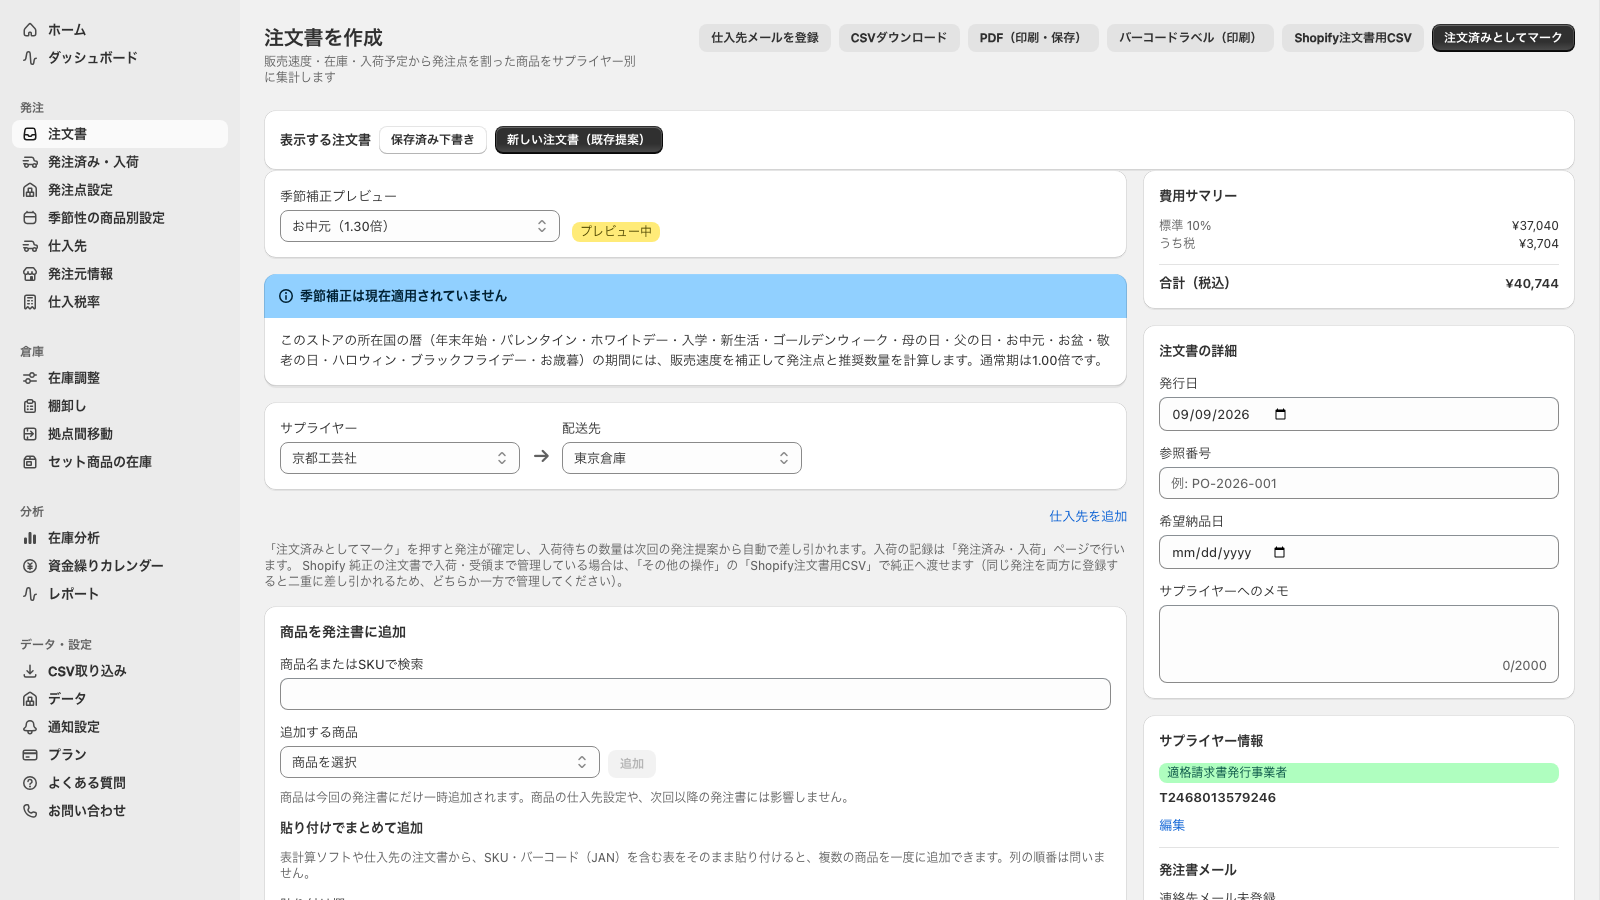
Task: Focus the サプライヤーへのメモ text area
Action: click(x=1359, y=644)
